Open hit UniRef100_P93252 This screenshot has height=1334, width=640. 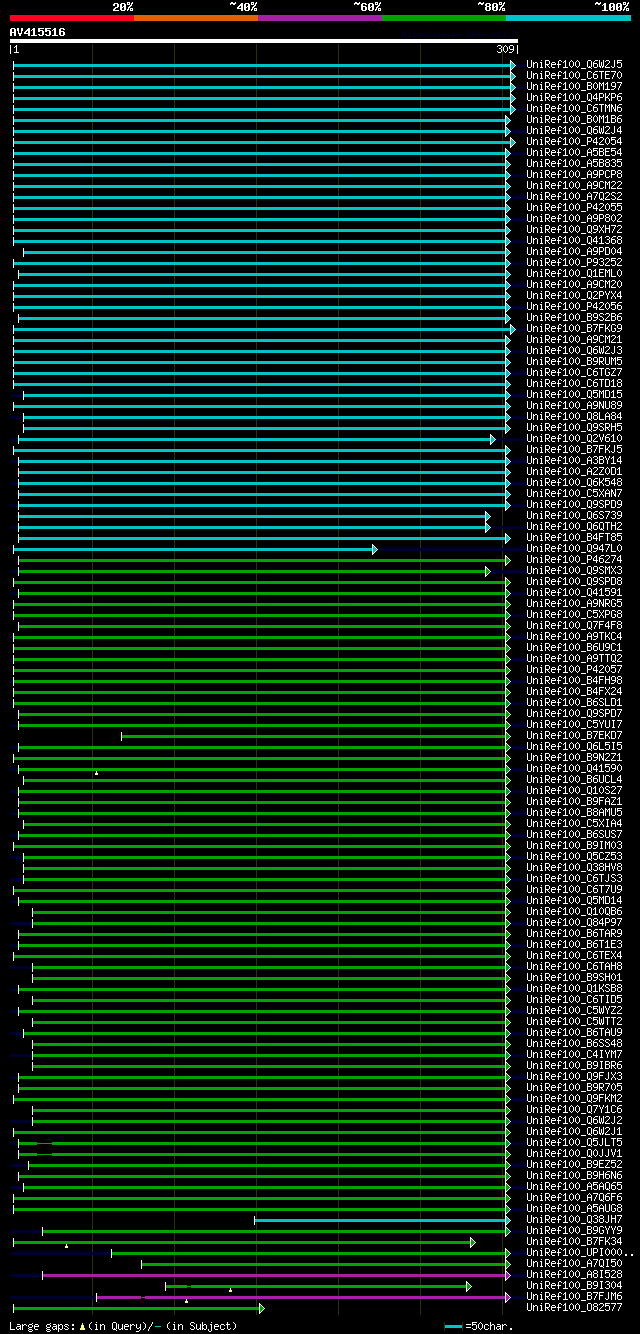(574, 262)
